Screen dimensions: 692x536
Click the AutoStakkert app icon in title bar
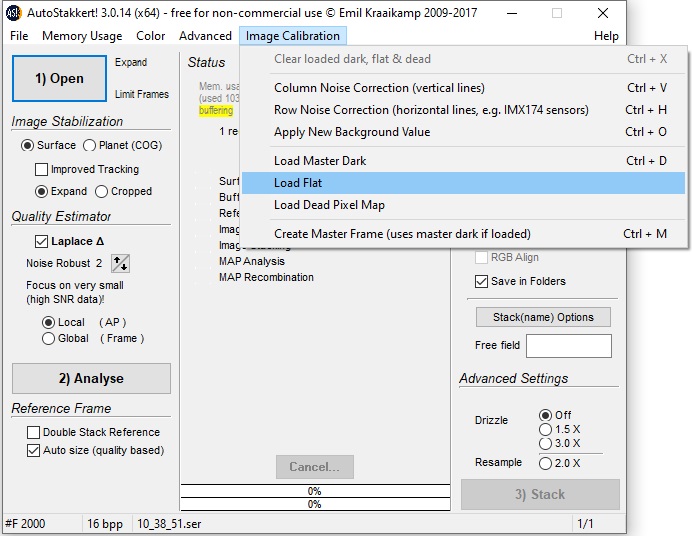(14, 13)
